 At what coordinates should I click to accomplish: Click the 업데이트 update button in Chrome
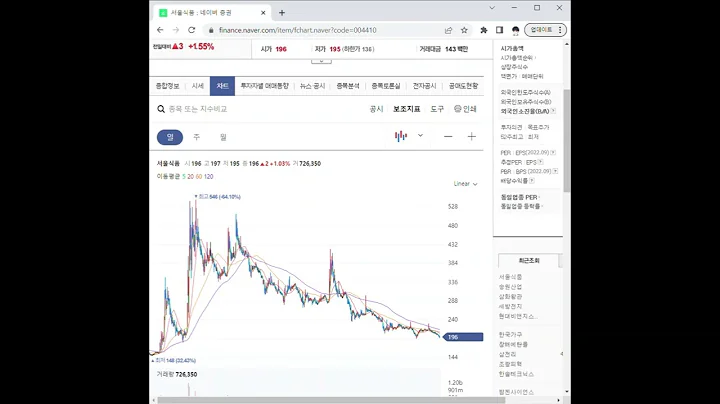point(541,30)
